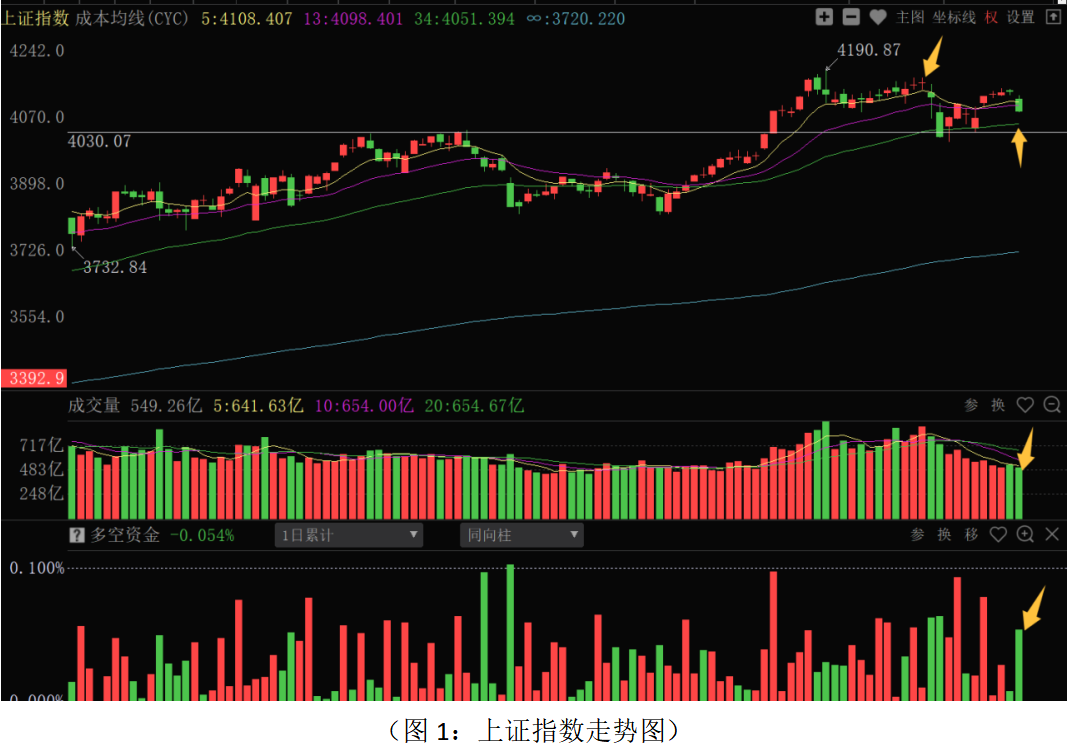Click the minus zoom-out icon in main chart toolbar
The width and height of the screenshot is (1071, 746).
(x=851, y=17)
